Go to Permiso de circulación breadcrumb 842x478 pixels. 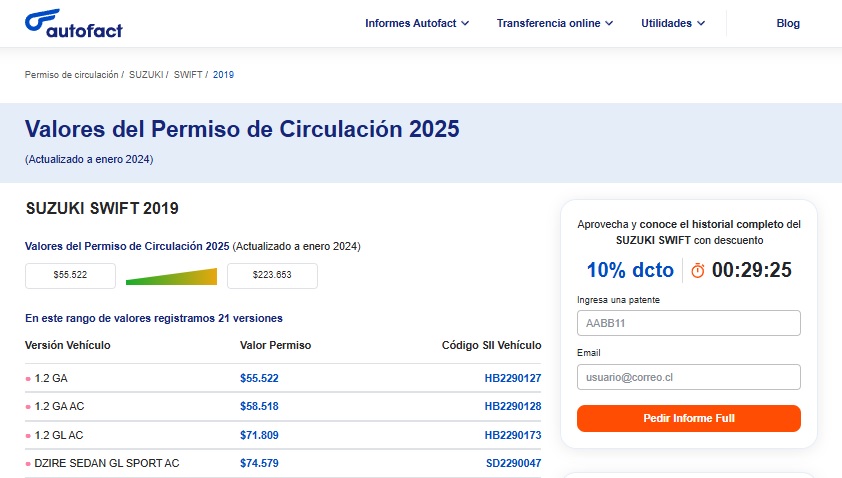point(72,75)
